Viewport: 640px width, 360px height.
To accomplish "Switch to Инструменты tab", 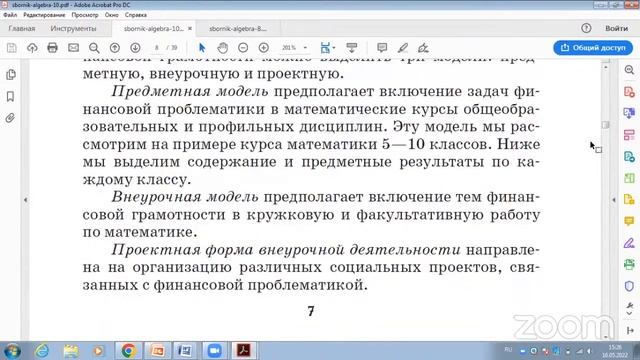I will click(73, 29).
